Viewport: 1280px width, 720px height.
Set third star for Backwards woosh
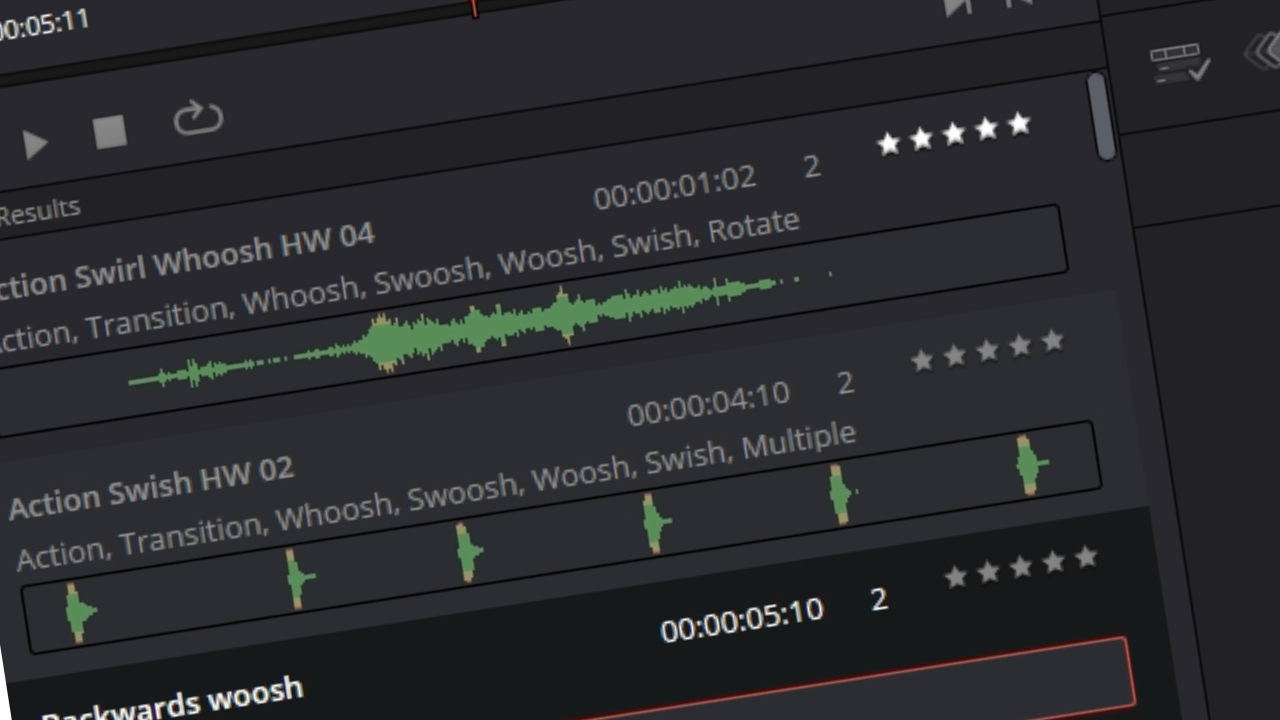click(x=1021, y=567)
